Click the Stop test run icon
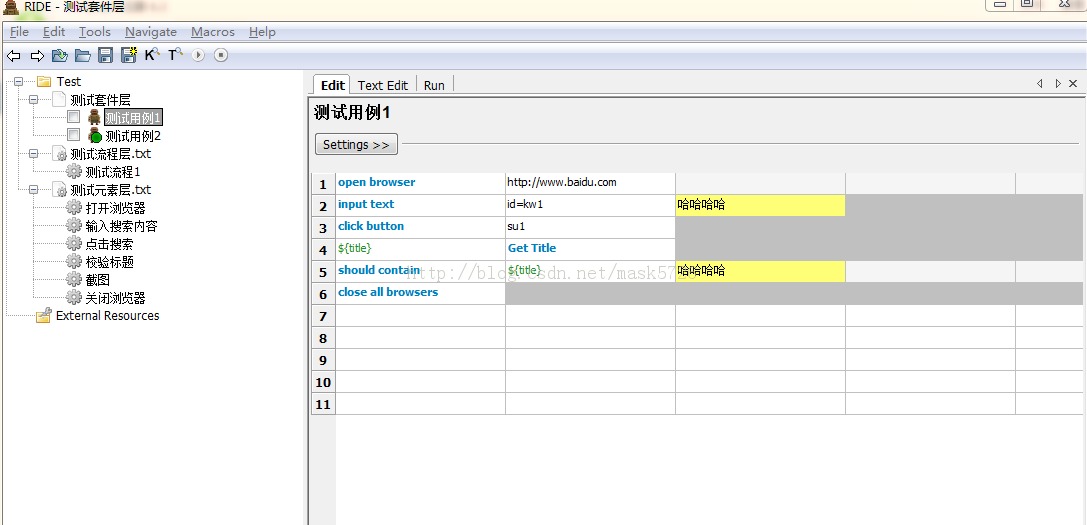1087x525 pixels. click(x=221, y=55)
